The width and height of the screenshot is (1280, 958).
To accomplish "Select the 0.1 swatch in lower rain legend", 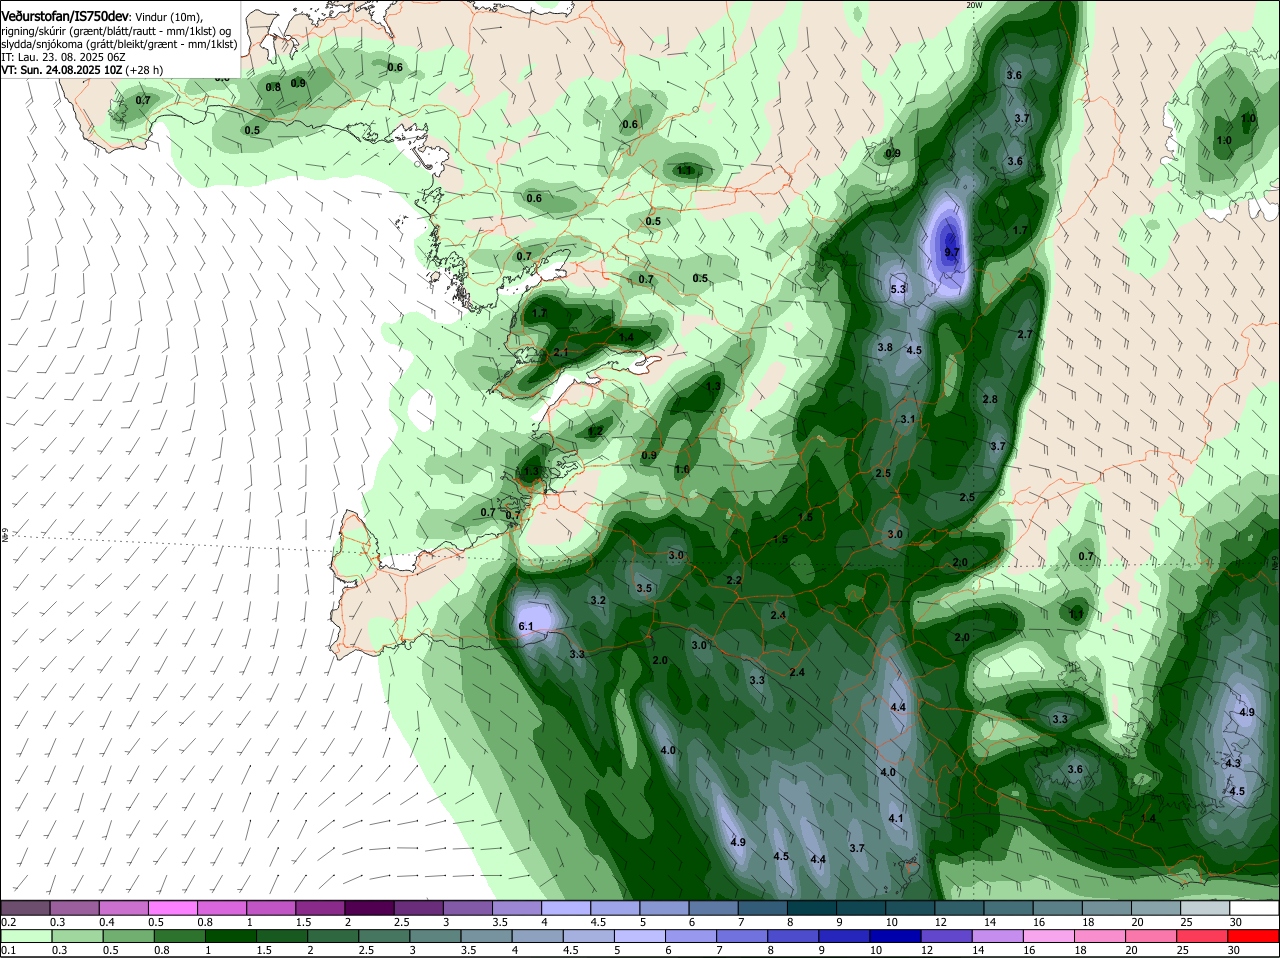I will pyautogui.click(x=25, y=936).
